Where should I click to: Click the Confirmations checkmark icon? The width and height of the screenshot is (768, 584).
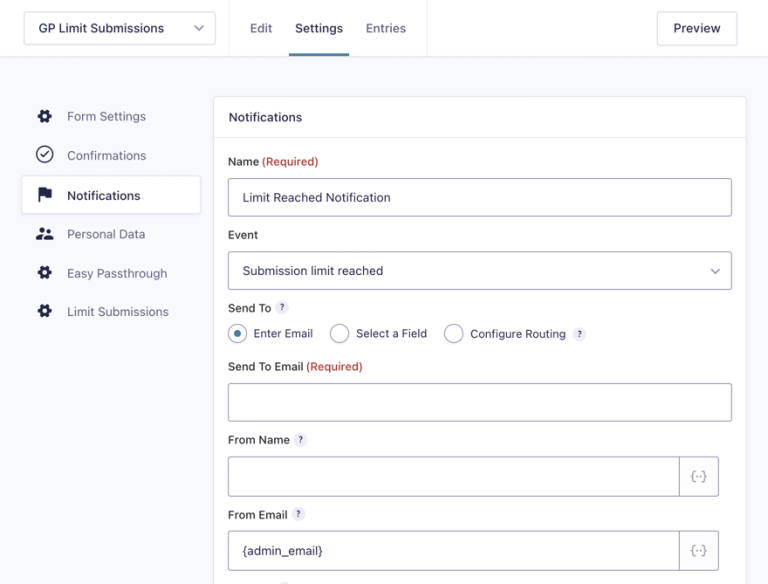[x=44, y=155]
